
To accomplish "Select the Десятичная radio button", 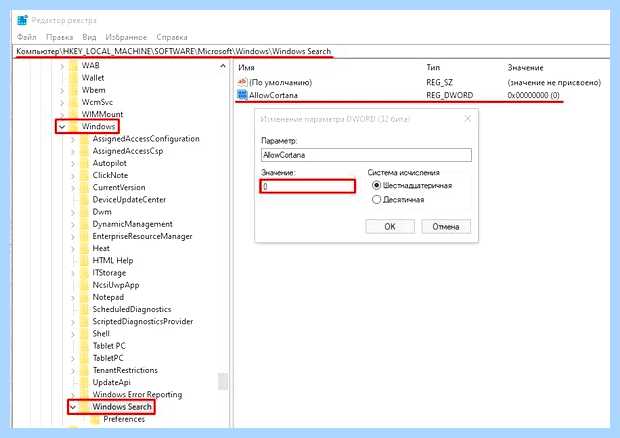I will tap(376, 200).
